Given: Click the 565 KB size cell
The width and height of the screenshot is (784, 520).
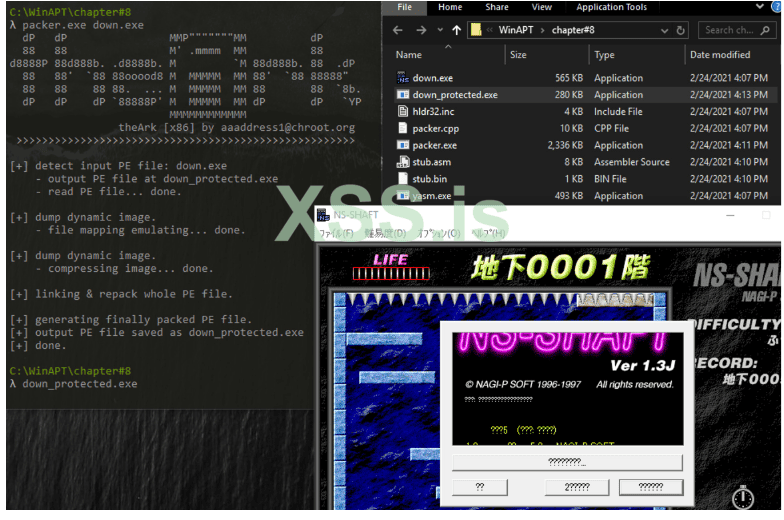Looking at the screenshot, I should [568, 78].
